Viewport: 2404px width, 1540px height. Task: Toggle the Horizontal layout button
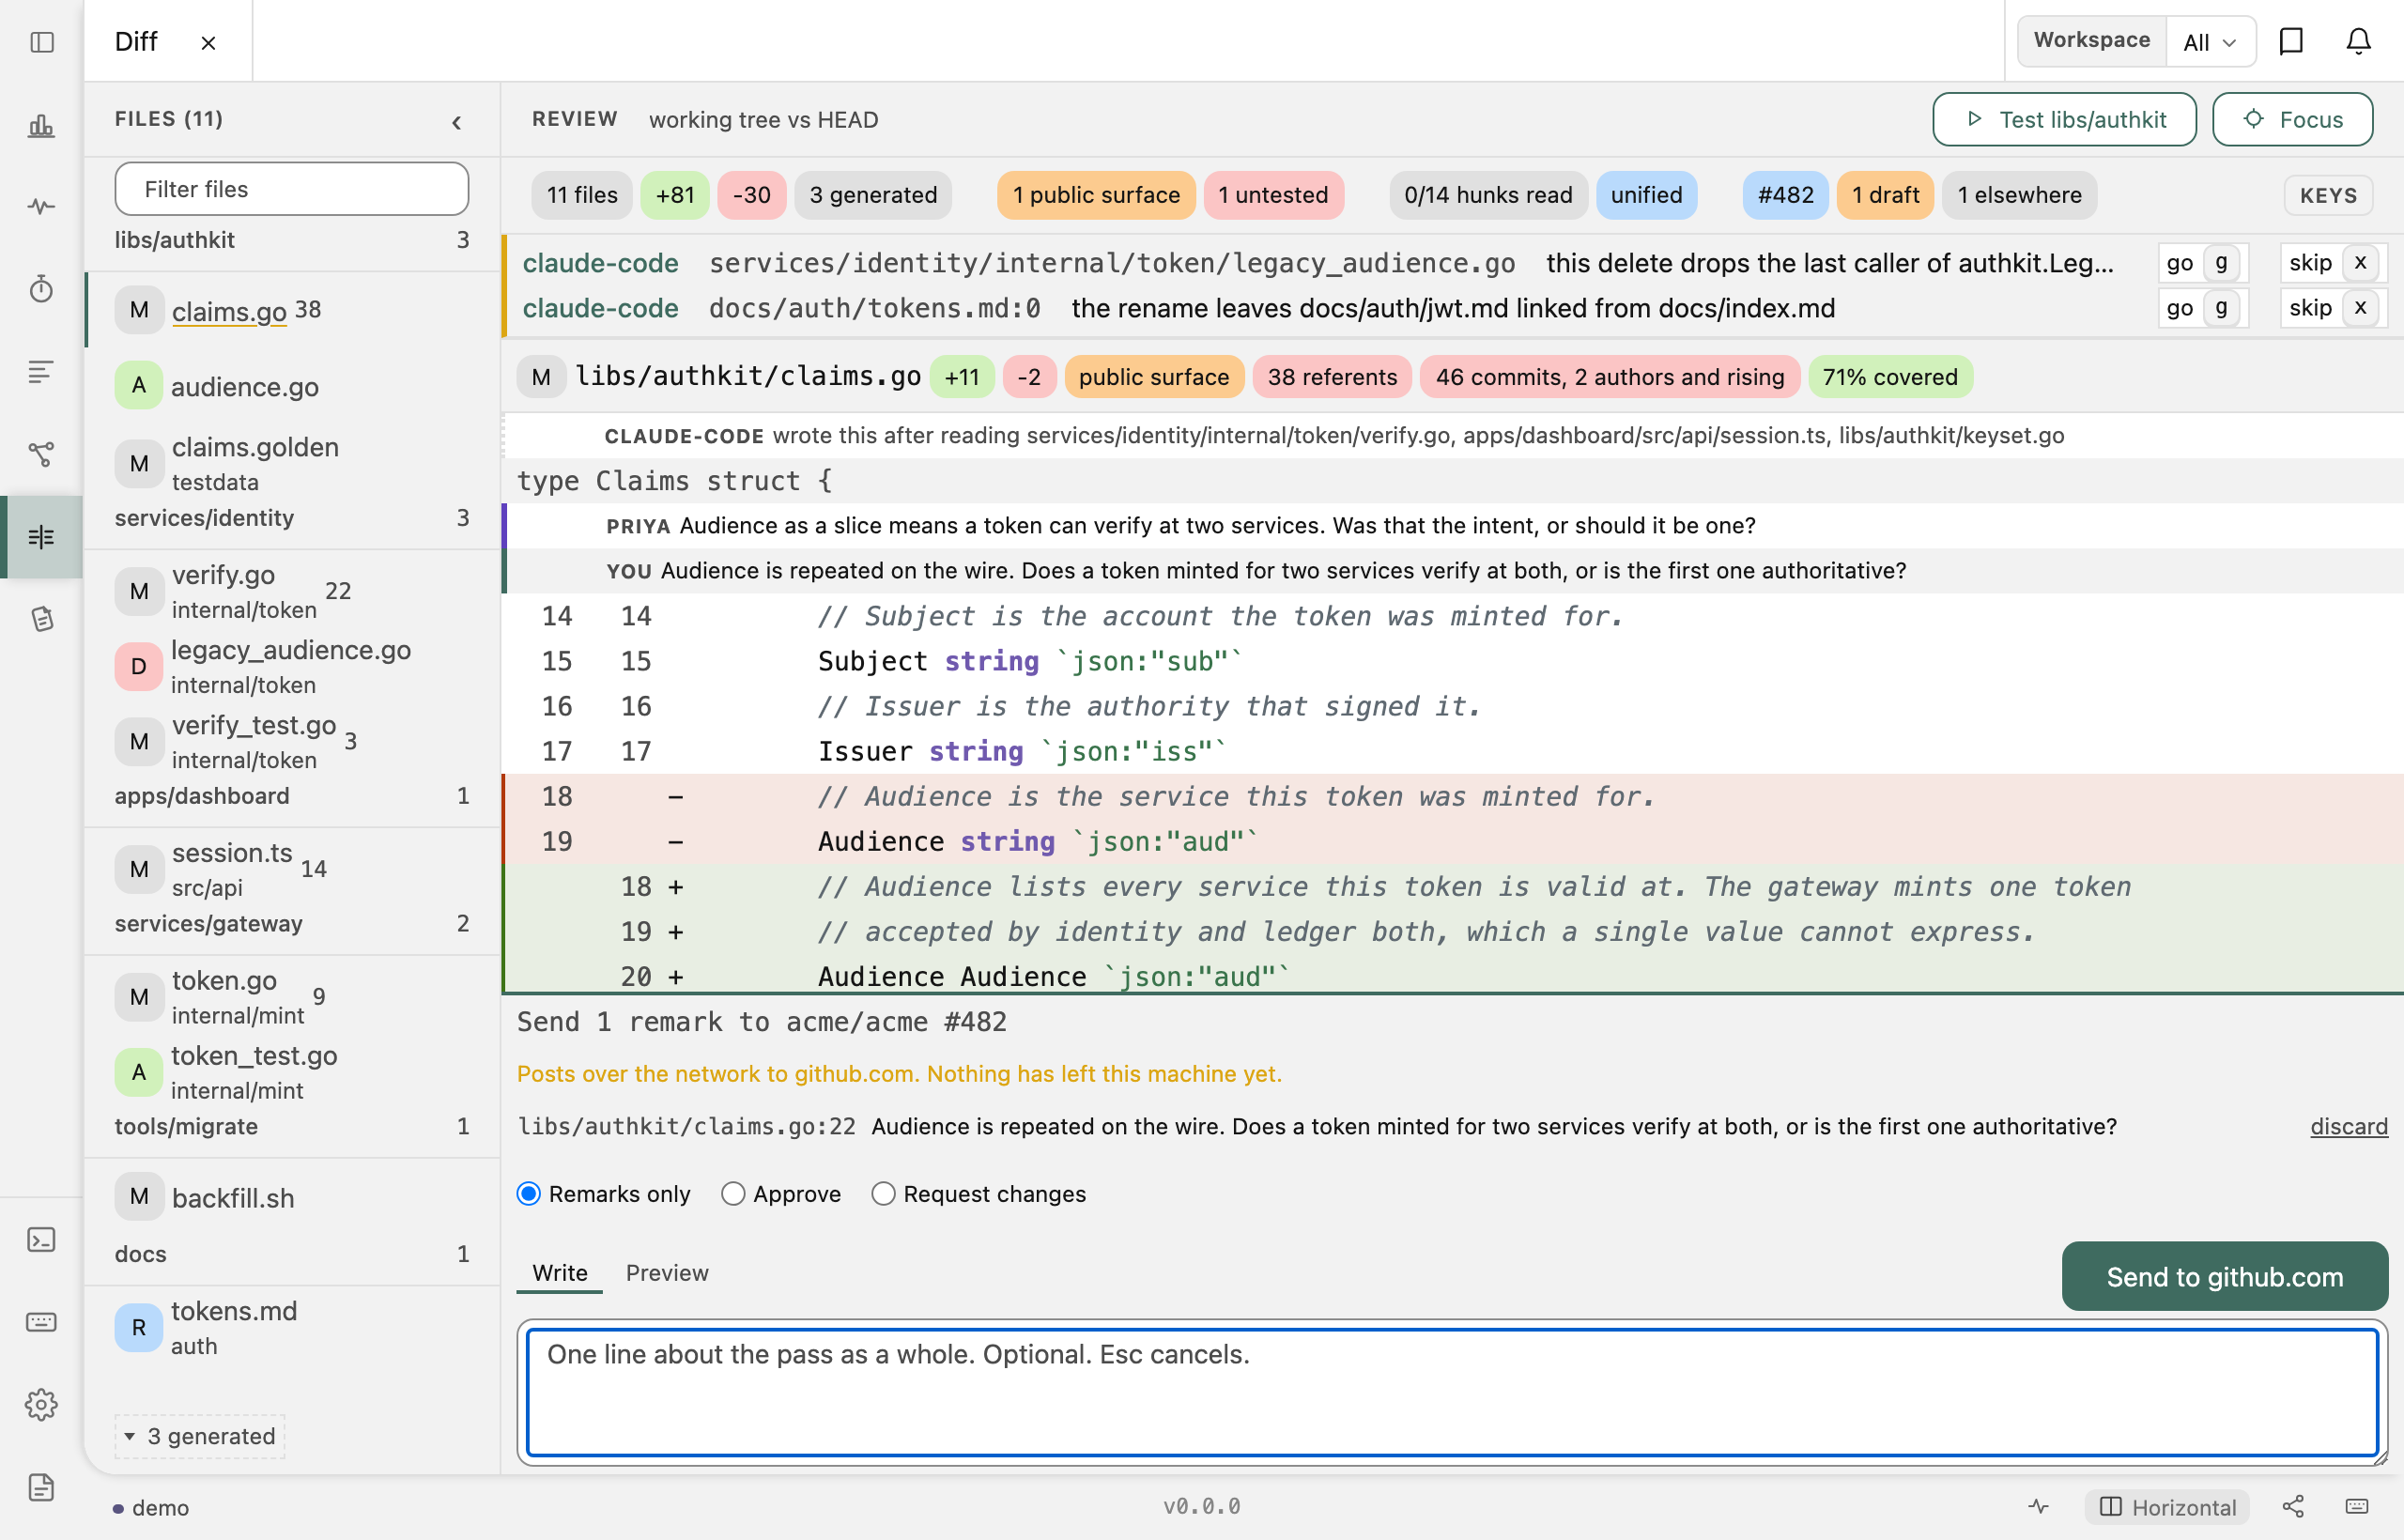click(x=2167, y=1507)
